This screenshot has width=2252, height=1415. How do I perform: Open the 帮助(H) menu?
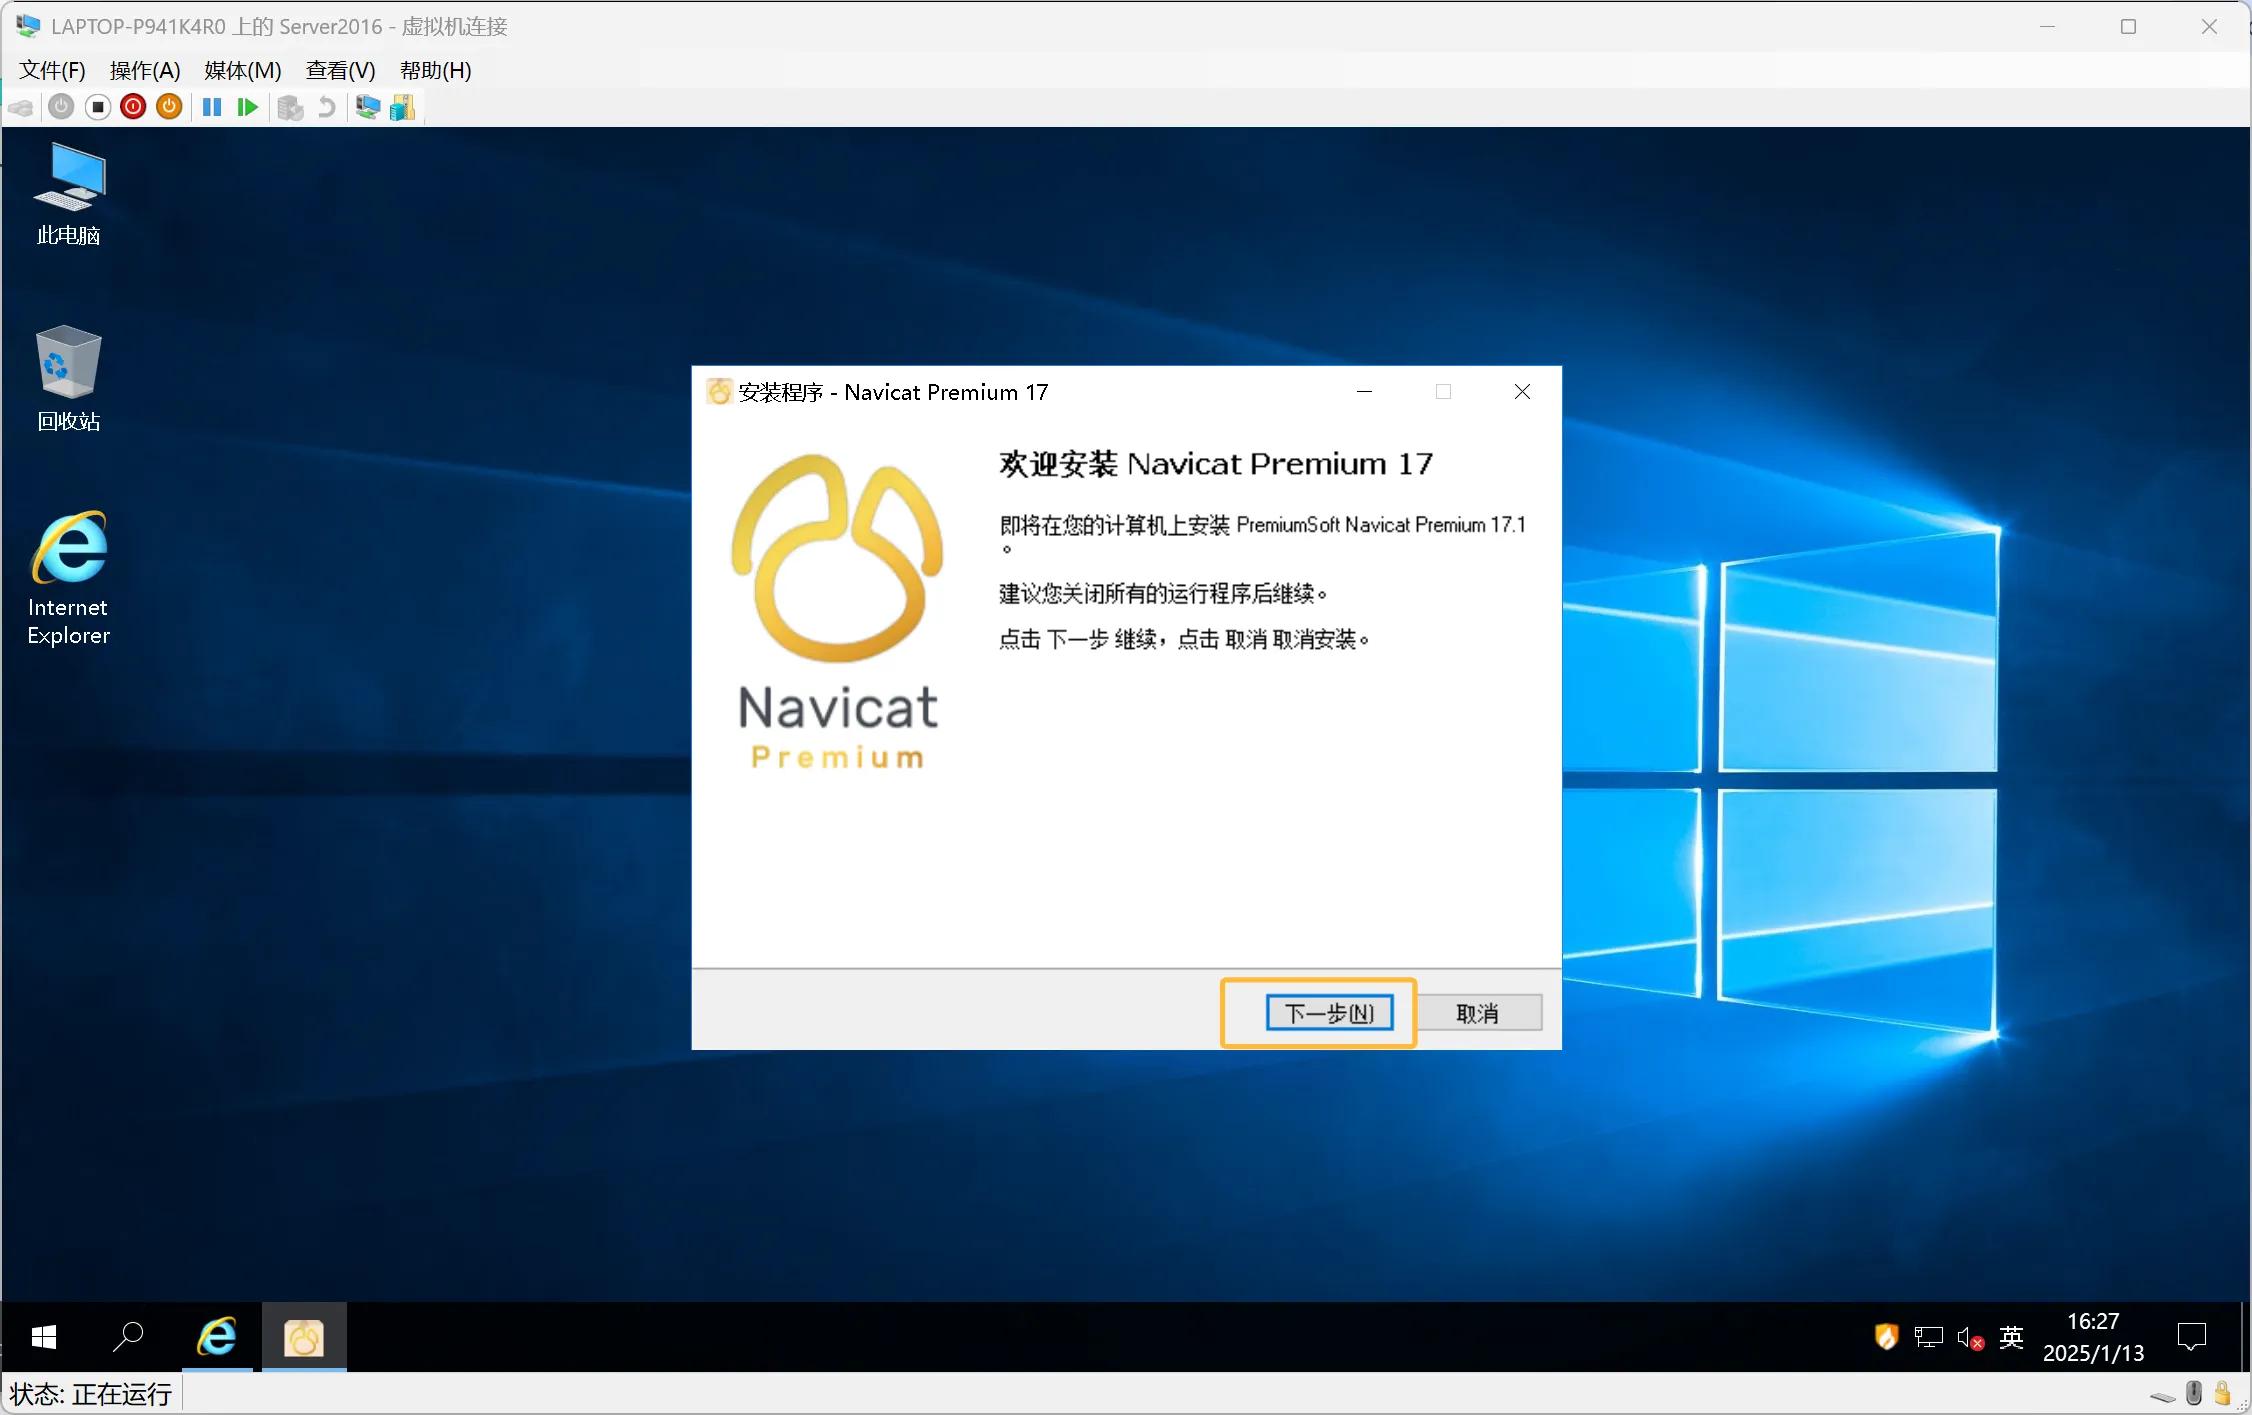click(436, 70)
